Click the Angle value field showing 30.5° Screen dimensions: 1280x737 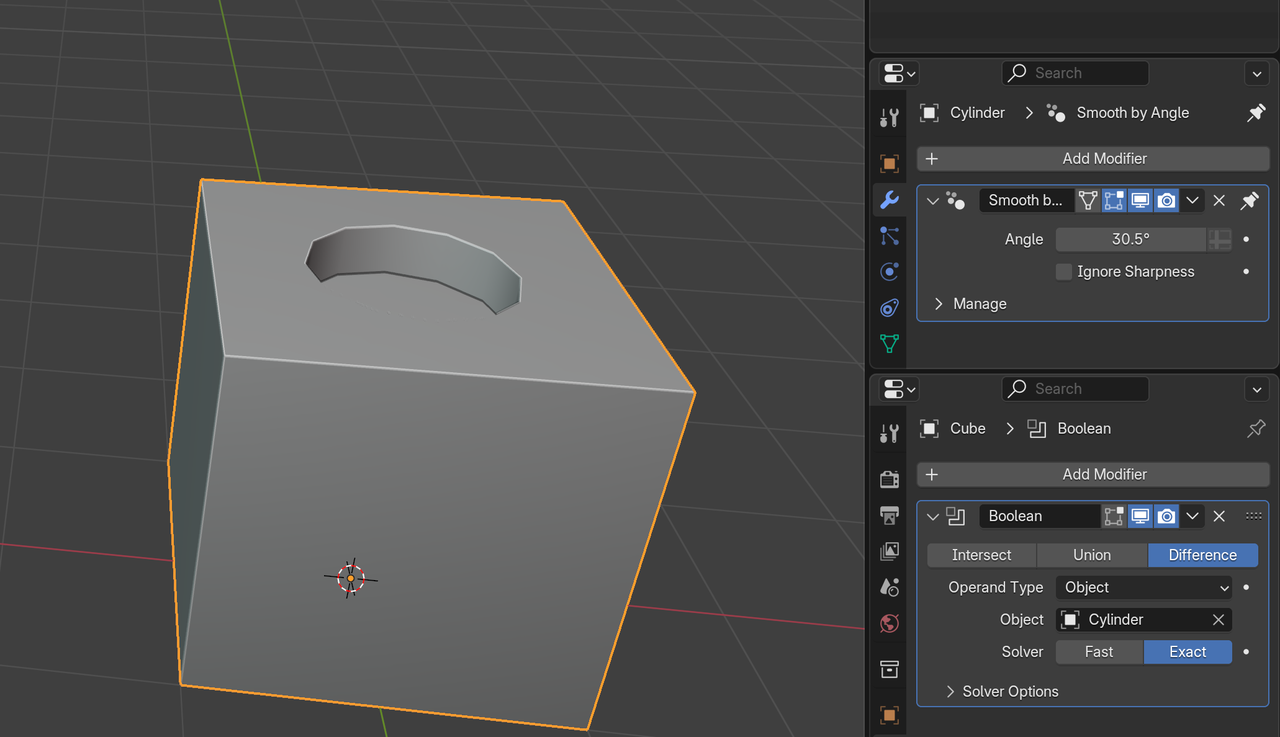click(x=1131, y=239)
